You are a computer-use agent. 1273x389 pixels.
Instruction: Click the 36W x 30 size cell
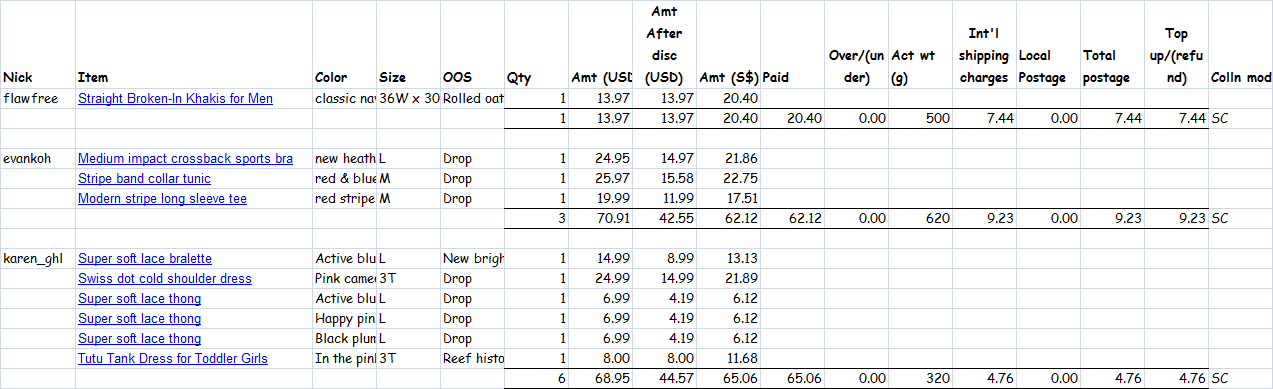click(x=408, y=98)
